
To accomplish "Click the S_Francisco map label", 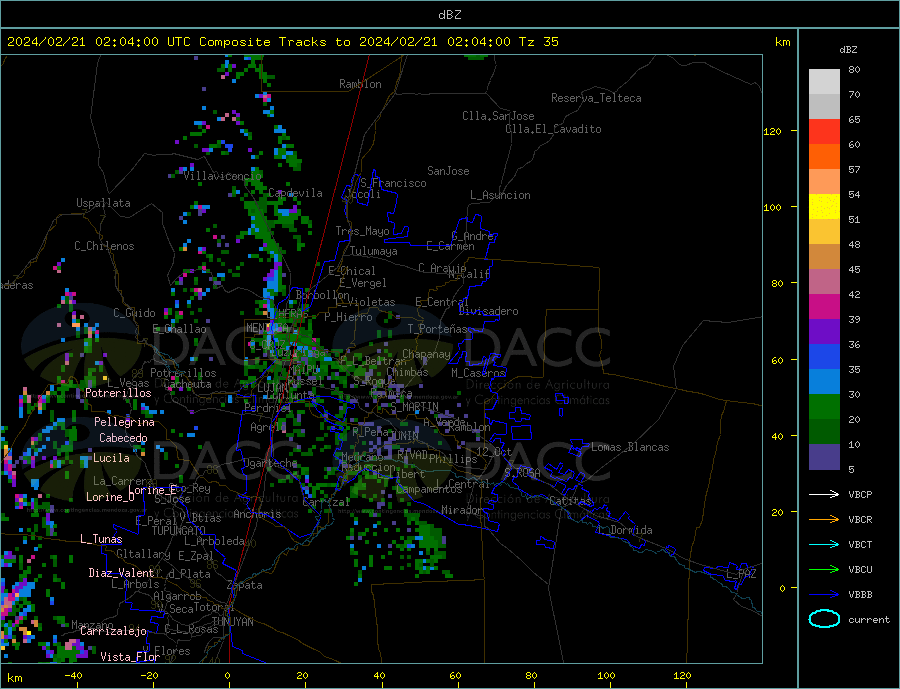I will (393, 183).
